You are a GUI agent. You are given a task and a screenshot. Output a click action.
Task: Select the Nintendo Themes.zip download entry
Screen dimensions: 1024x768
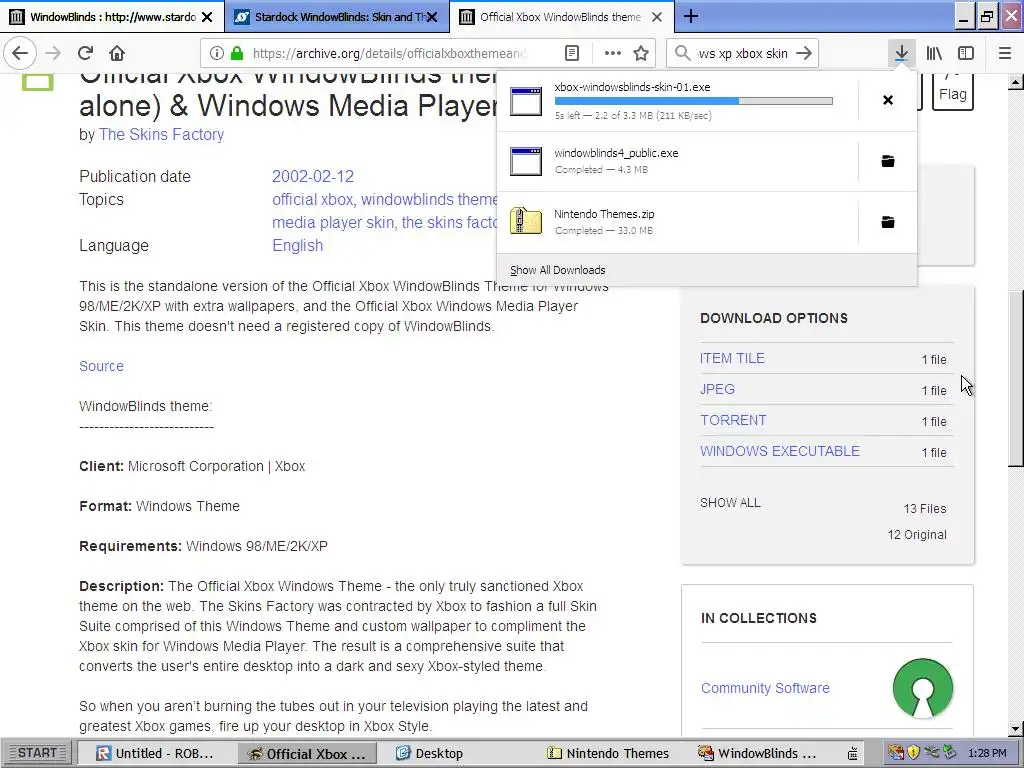click(677, 222)
